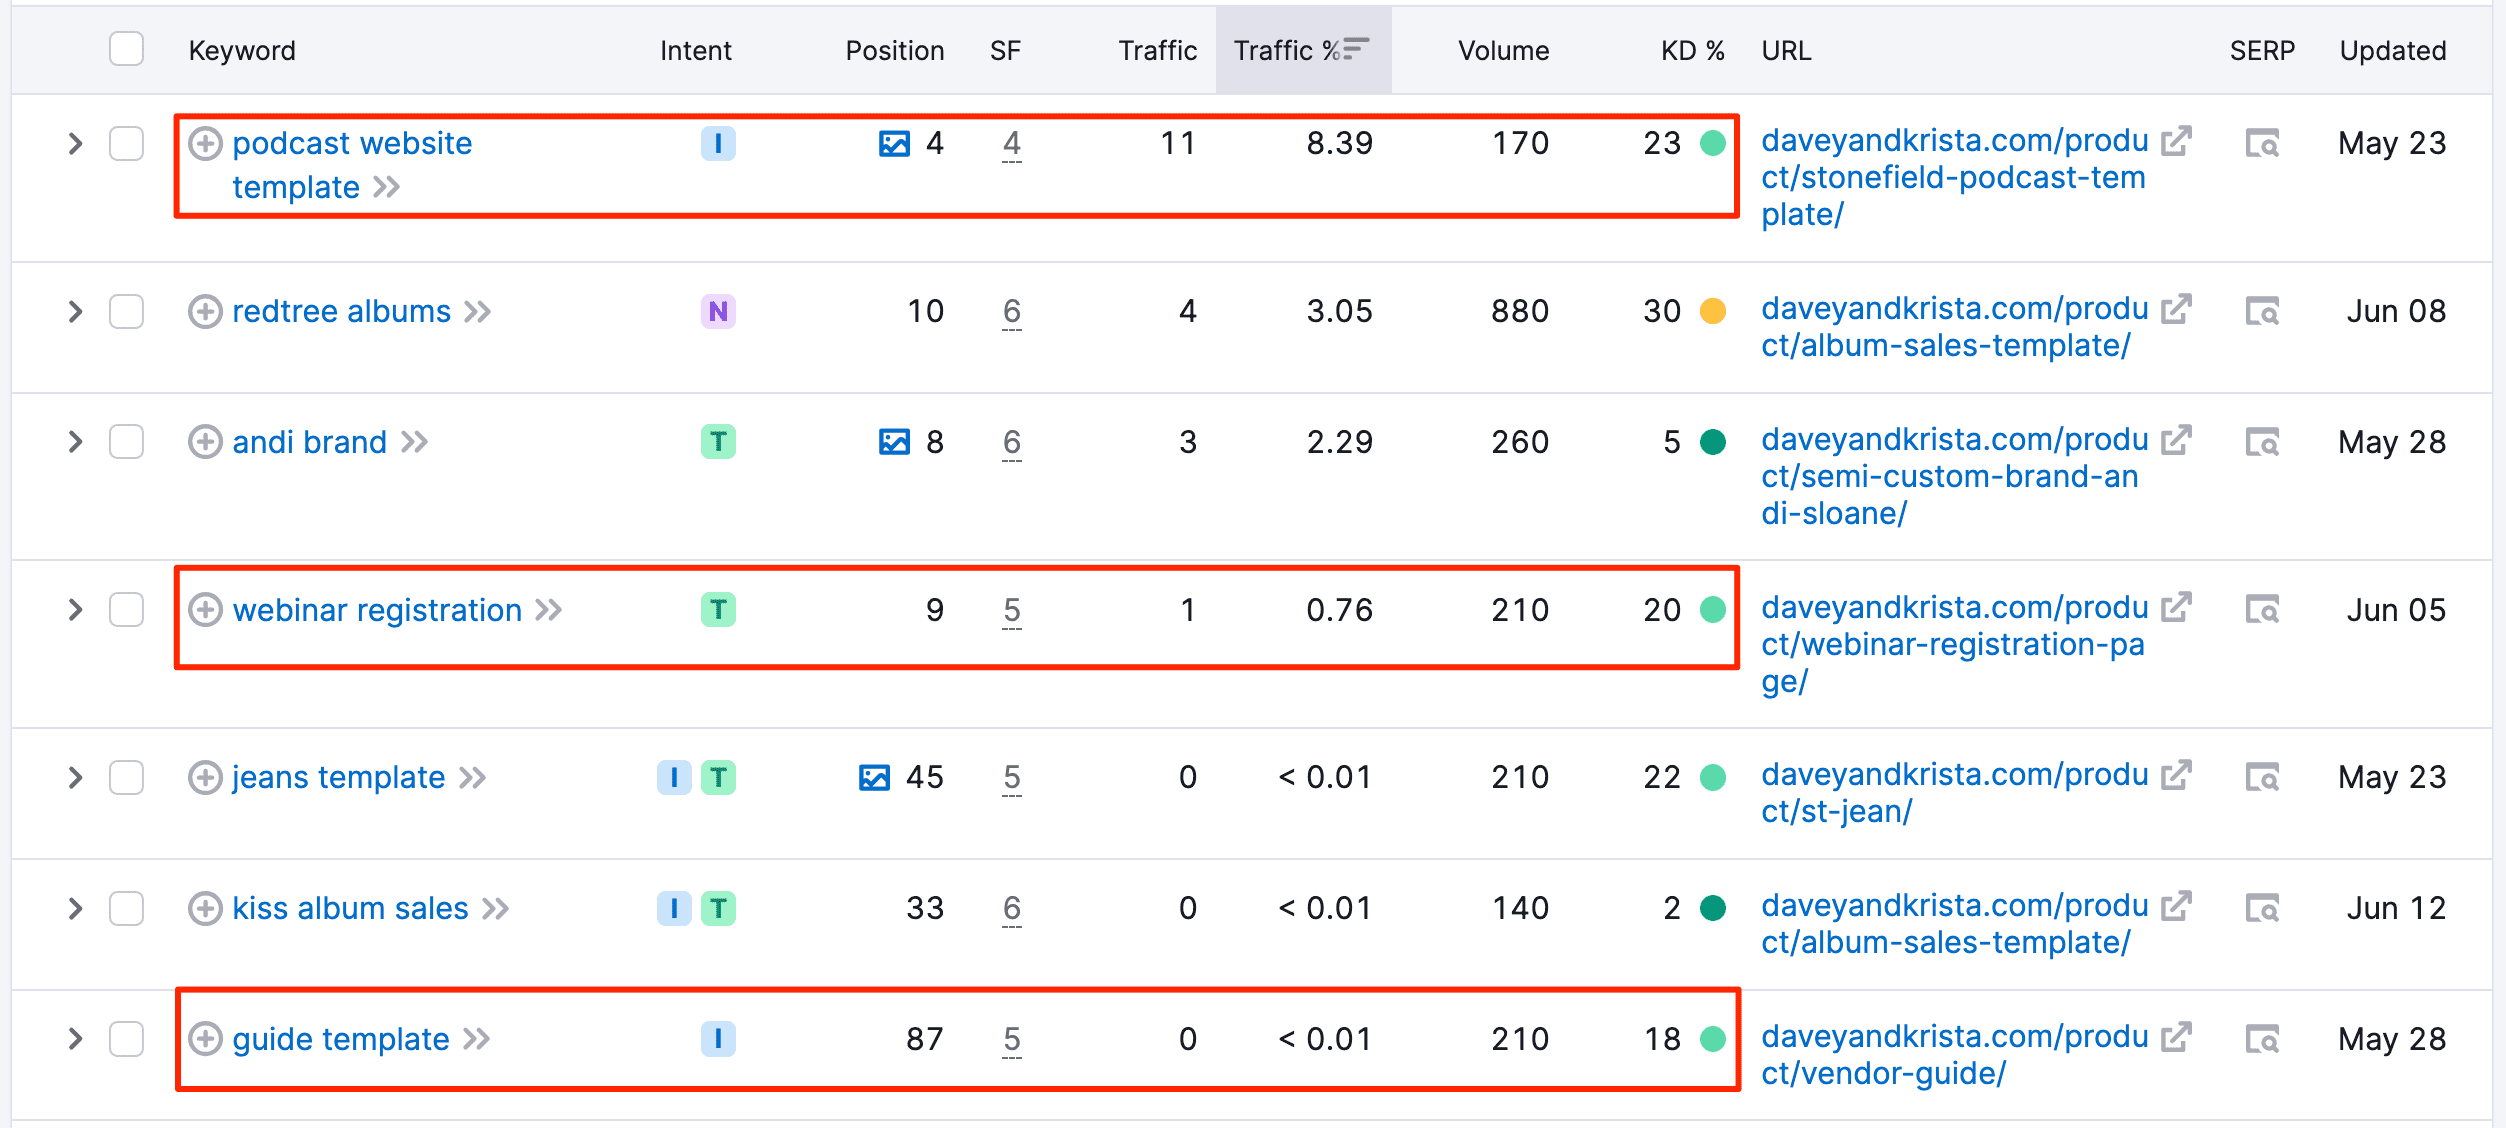Open the vendor-guide product URL
This screenshot has width=2506, height=1128.
pyautogui.click(x=1955, y=1055)
